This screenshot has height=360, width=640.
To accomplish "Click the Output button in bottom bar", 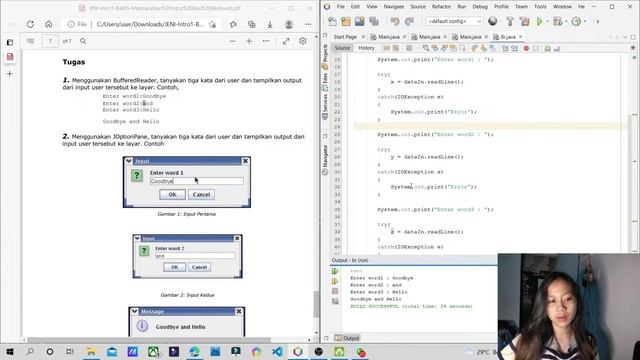I will (347, 338).
